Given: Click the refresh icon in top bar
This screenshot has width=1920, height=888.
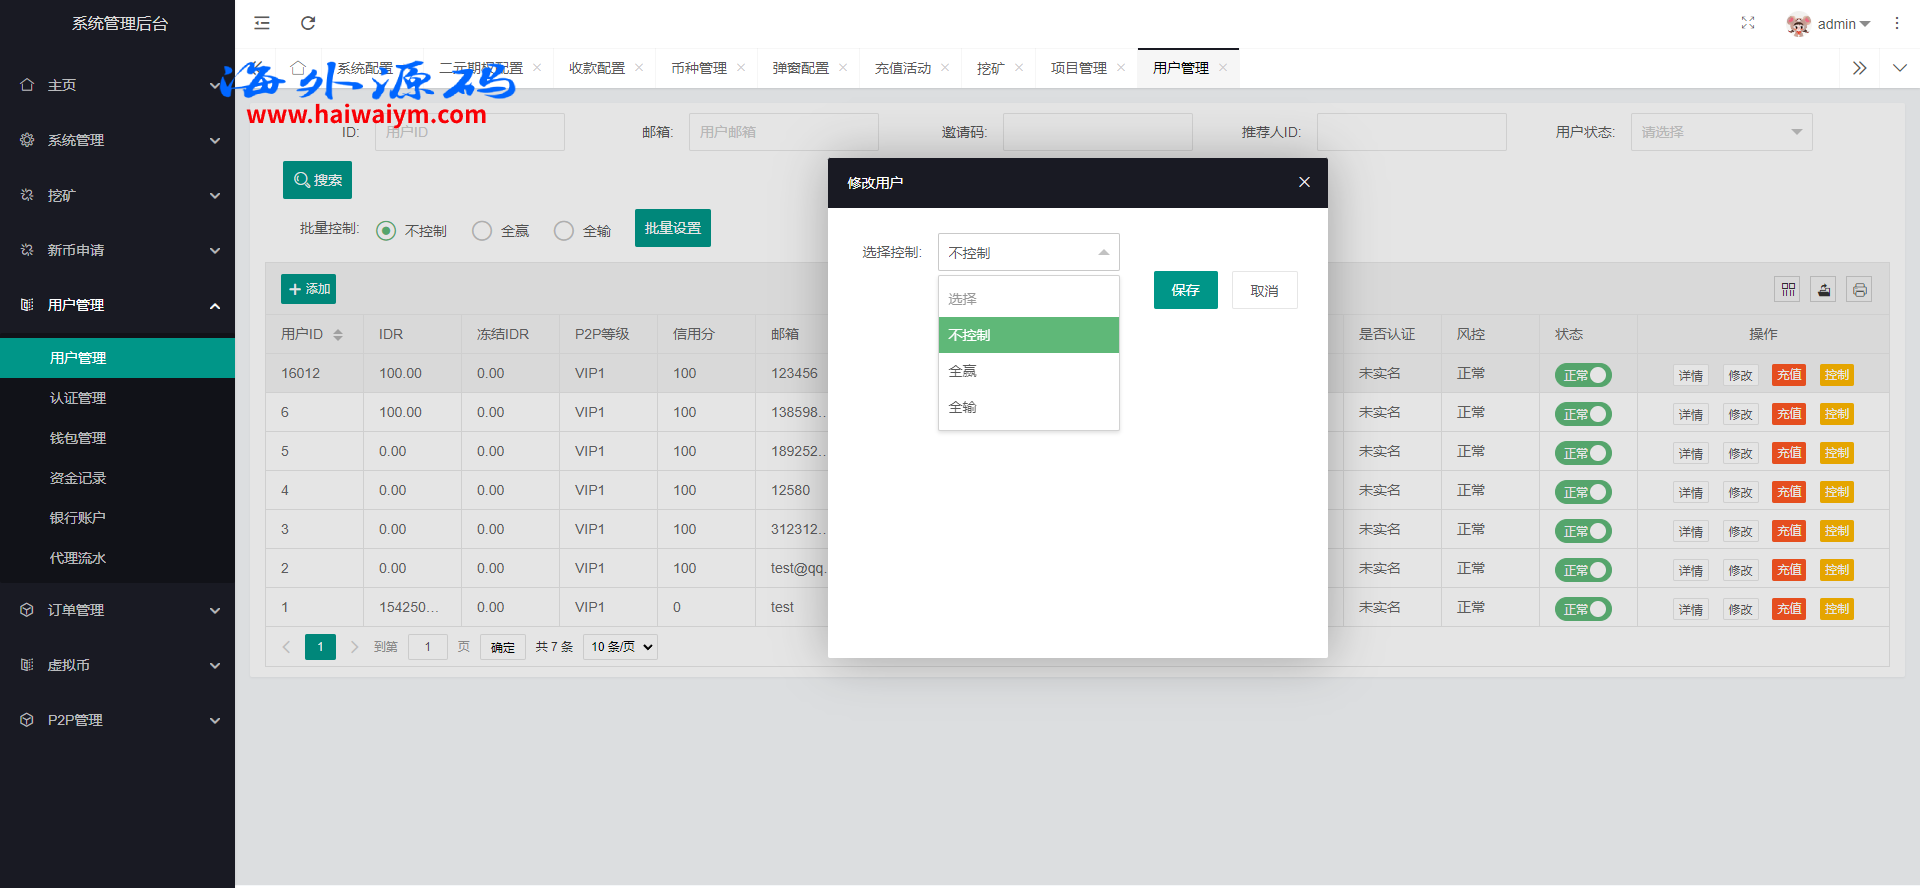Looking at the screenshot, I should point(308,23).
